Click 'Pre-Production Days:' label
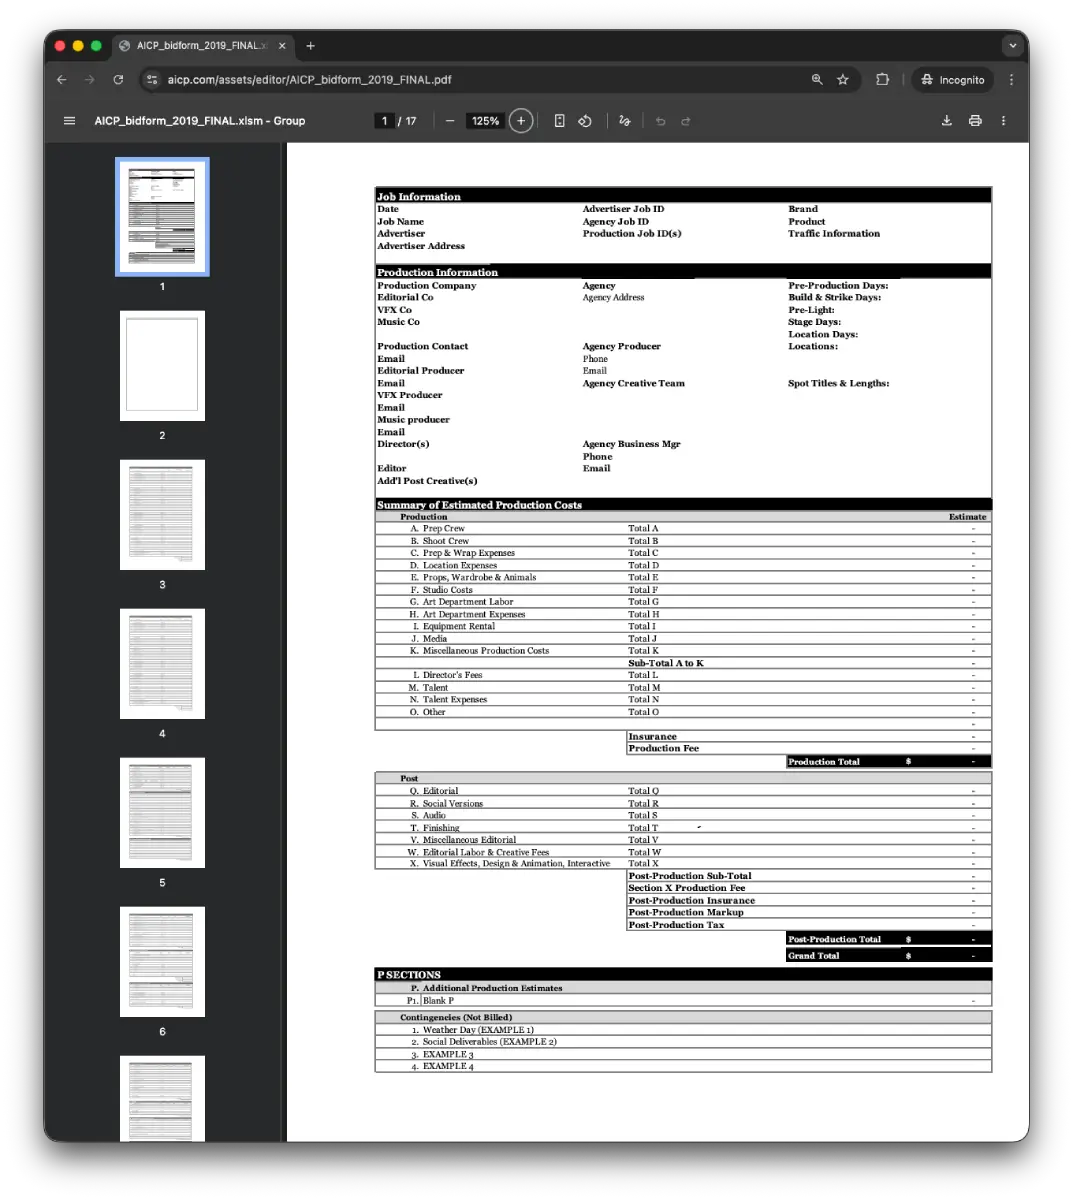1073x1200 pixels. [838, 286]
